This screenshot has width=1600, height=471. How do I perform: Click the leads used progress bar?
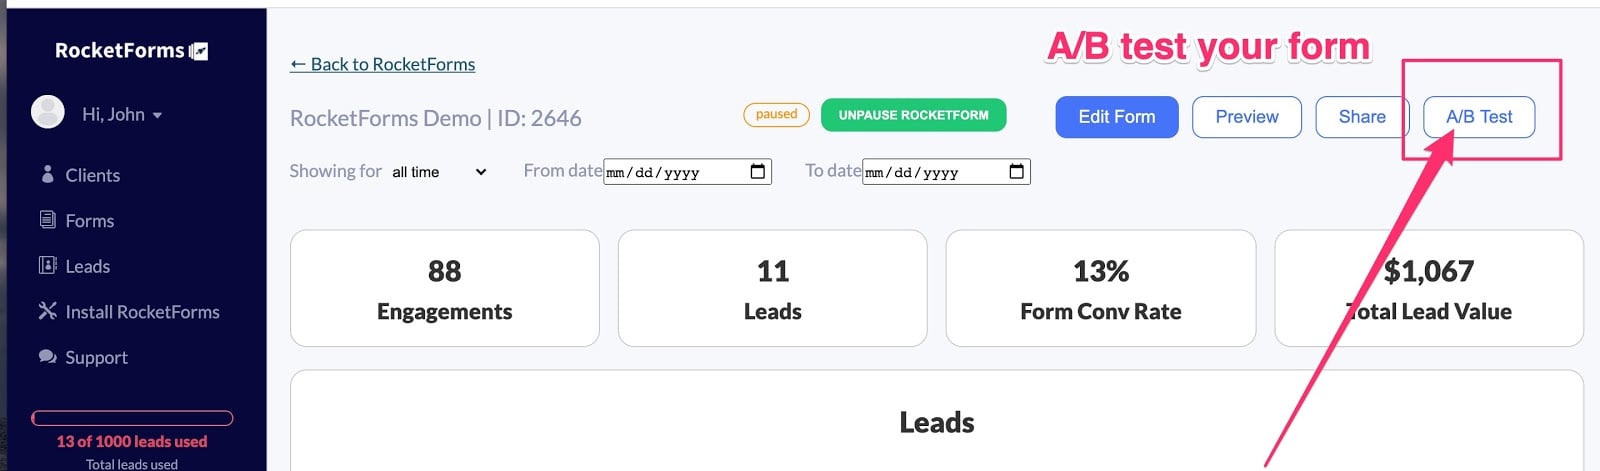[x=132, y=418]
